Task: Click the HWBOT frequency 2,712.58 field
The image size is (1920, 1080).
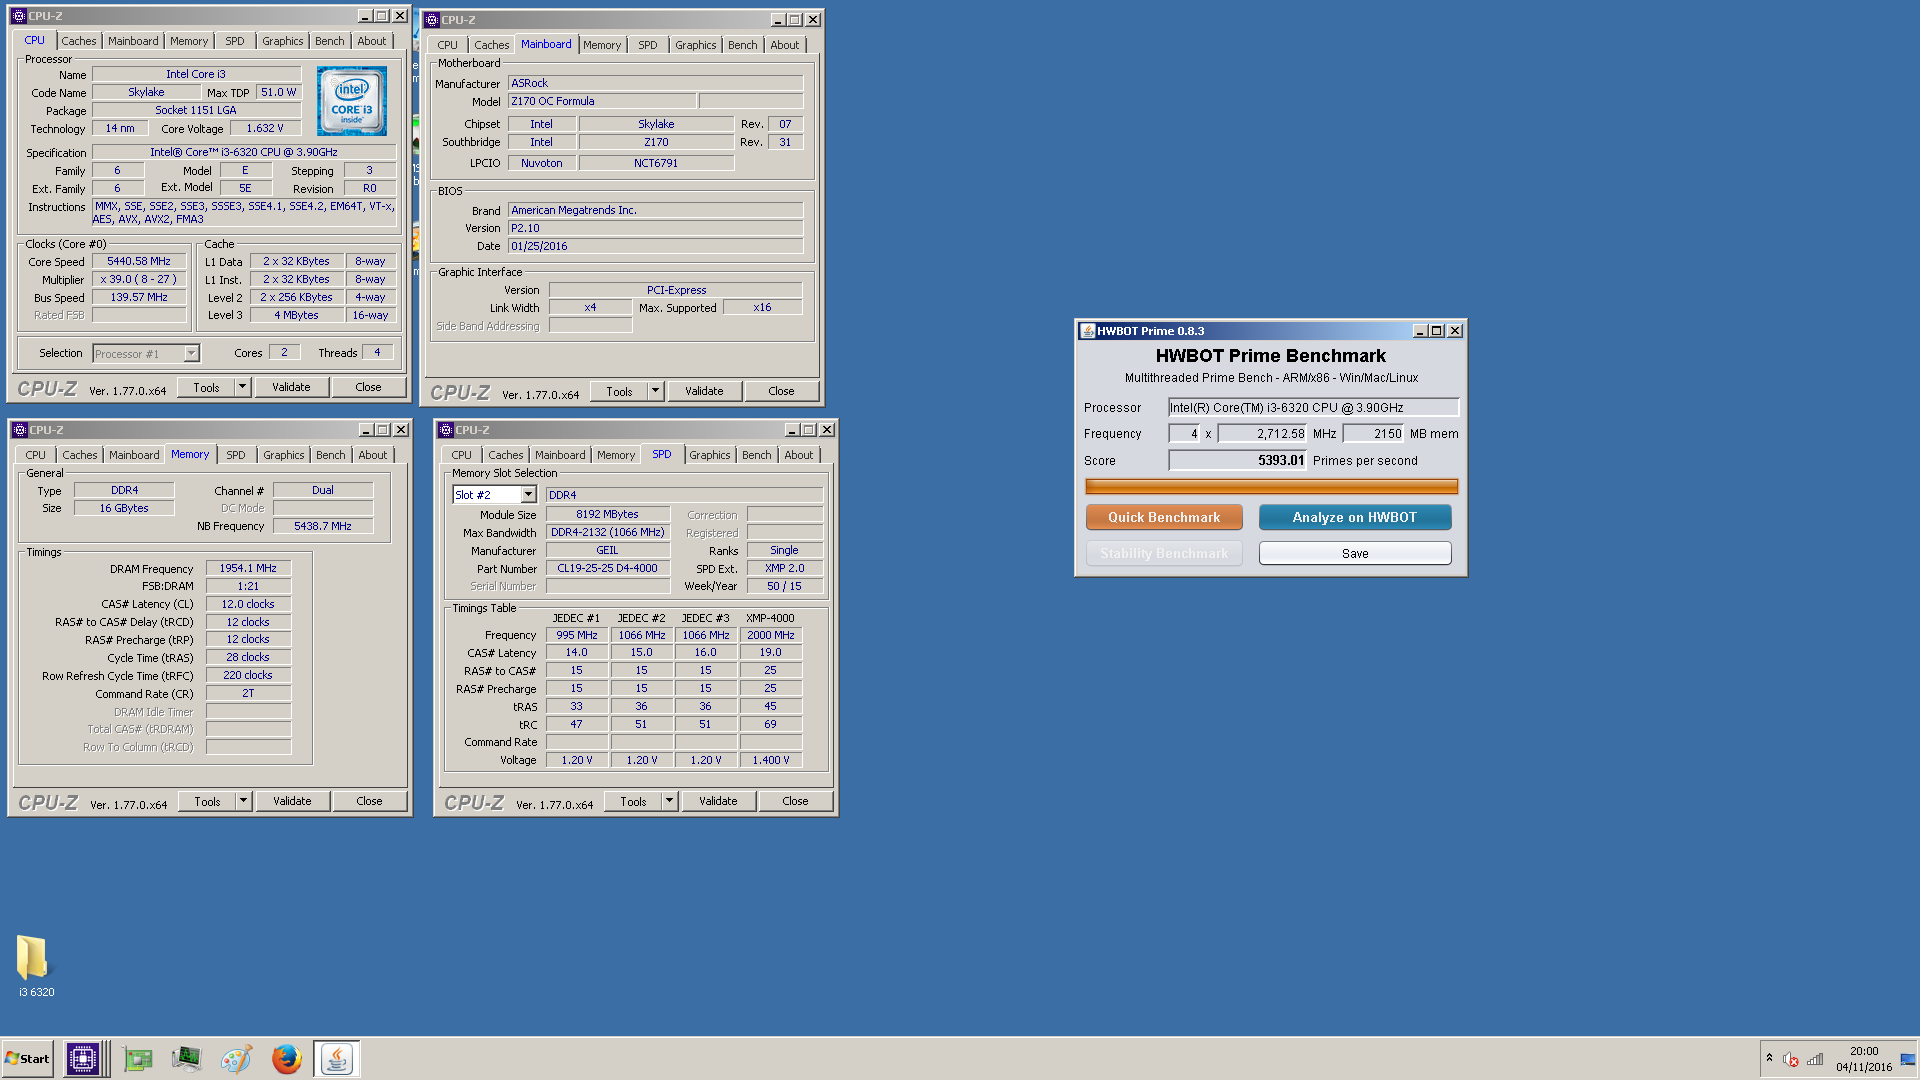Action: click(x=1262, y=433)
